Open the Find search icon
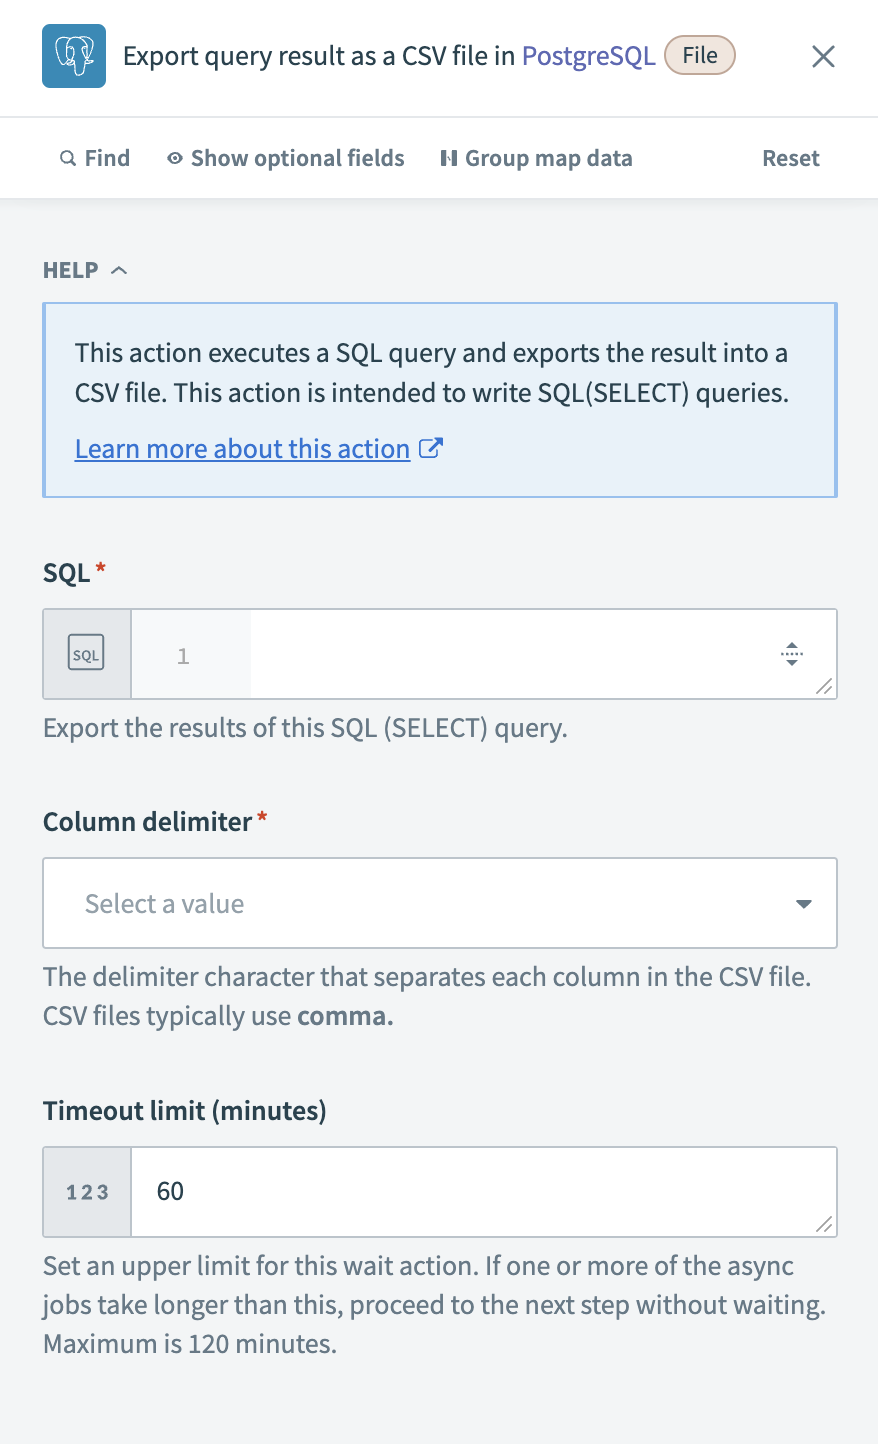878x1444 pixels. pos(66,158)
